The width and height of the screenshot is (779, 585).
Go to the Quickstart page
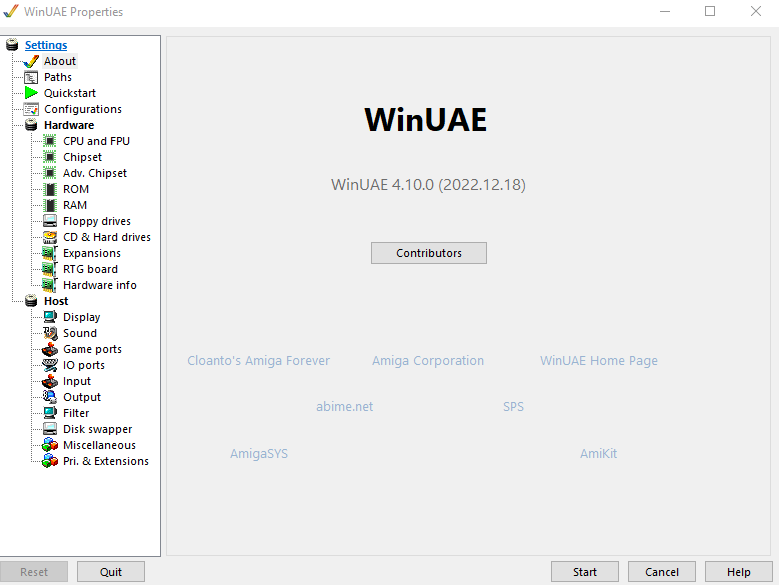(70, 93)
